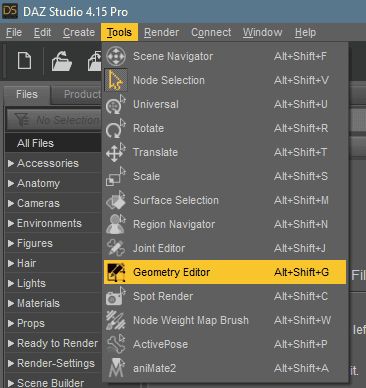Choose aniMate2 menu entry
Screen dimensions: 366x388
(225, 368)
